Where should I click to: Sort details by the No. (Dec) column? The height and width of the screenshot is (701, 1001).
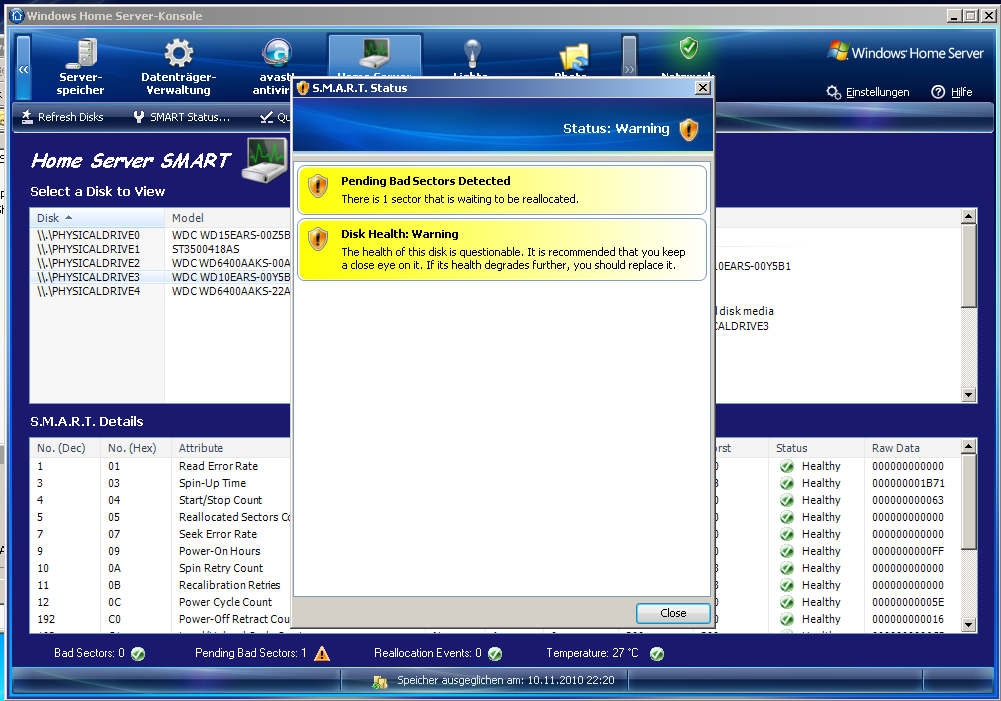(65, 448)
